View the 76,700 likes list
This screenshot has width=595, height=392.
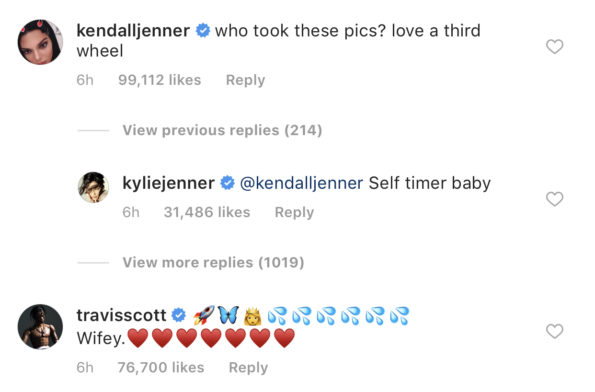[161, 367]
